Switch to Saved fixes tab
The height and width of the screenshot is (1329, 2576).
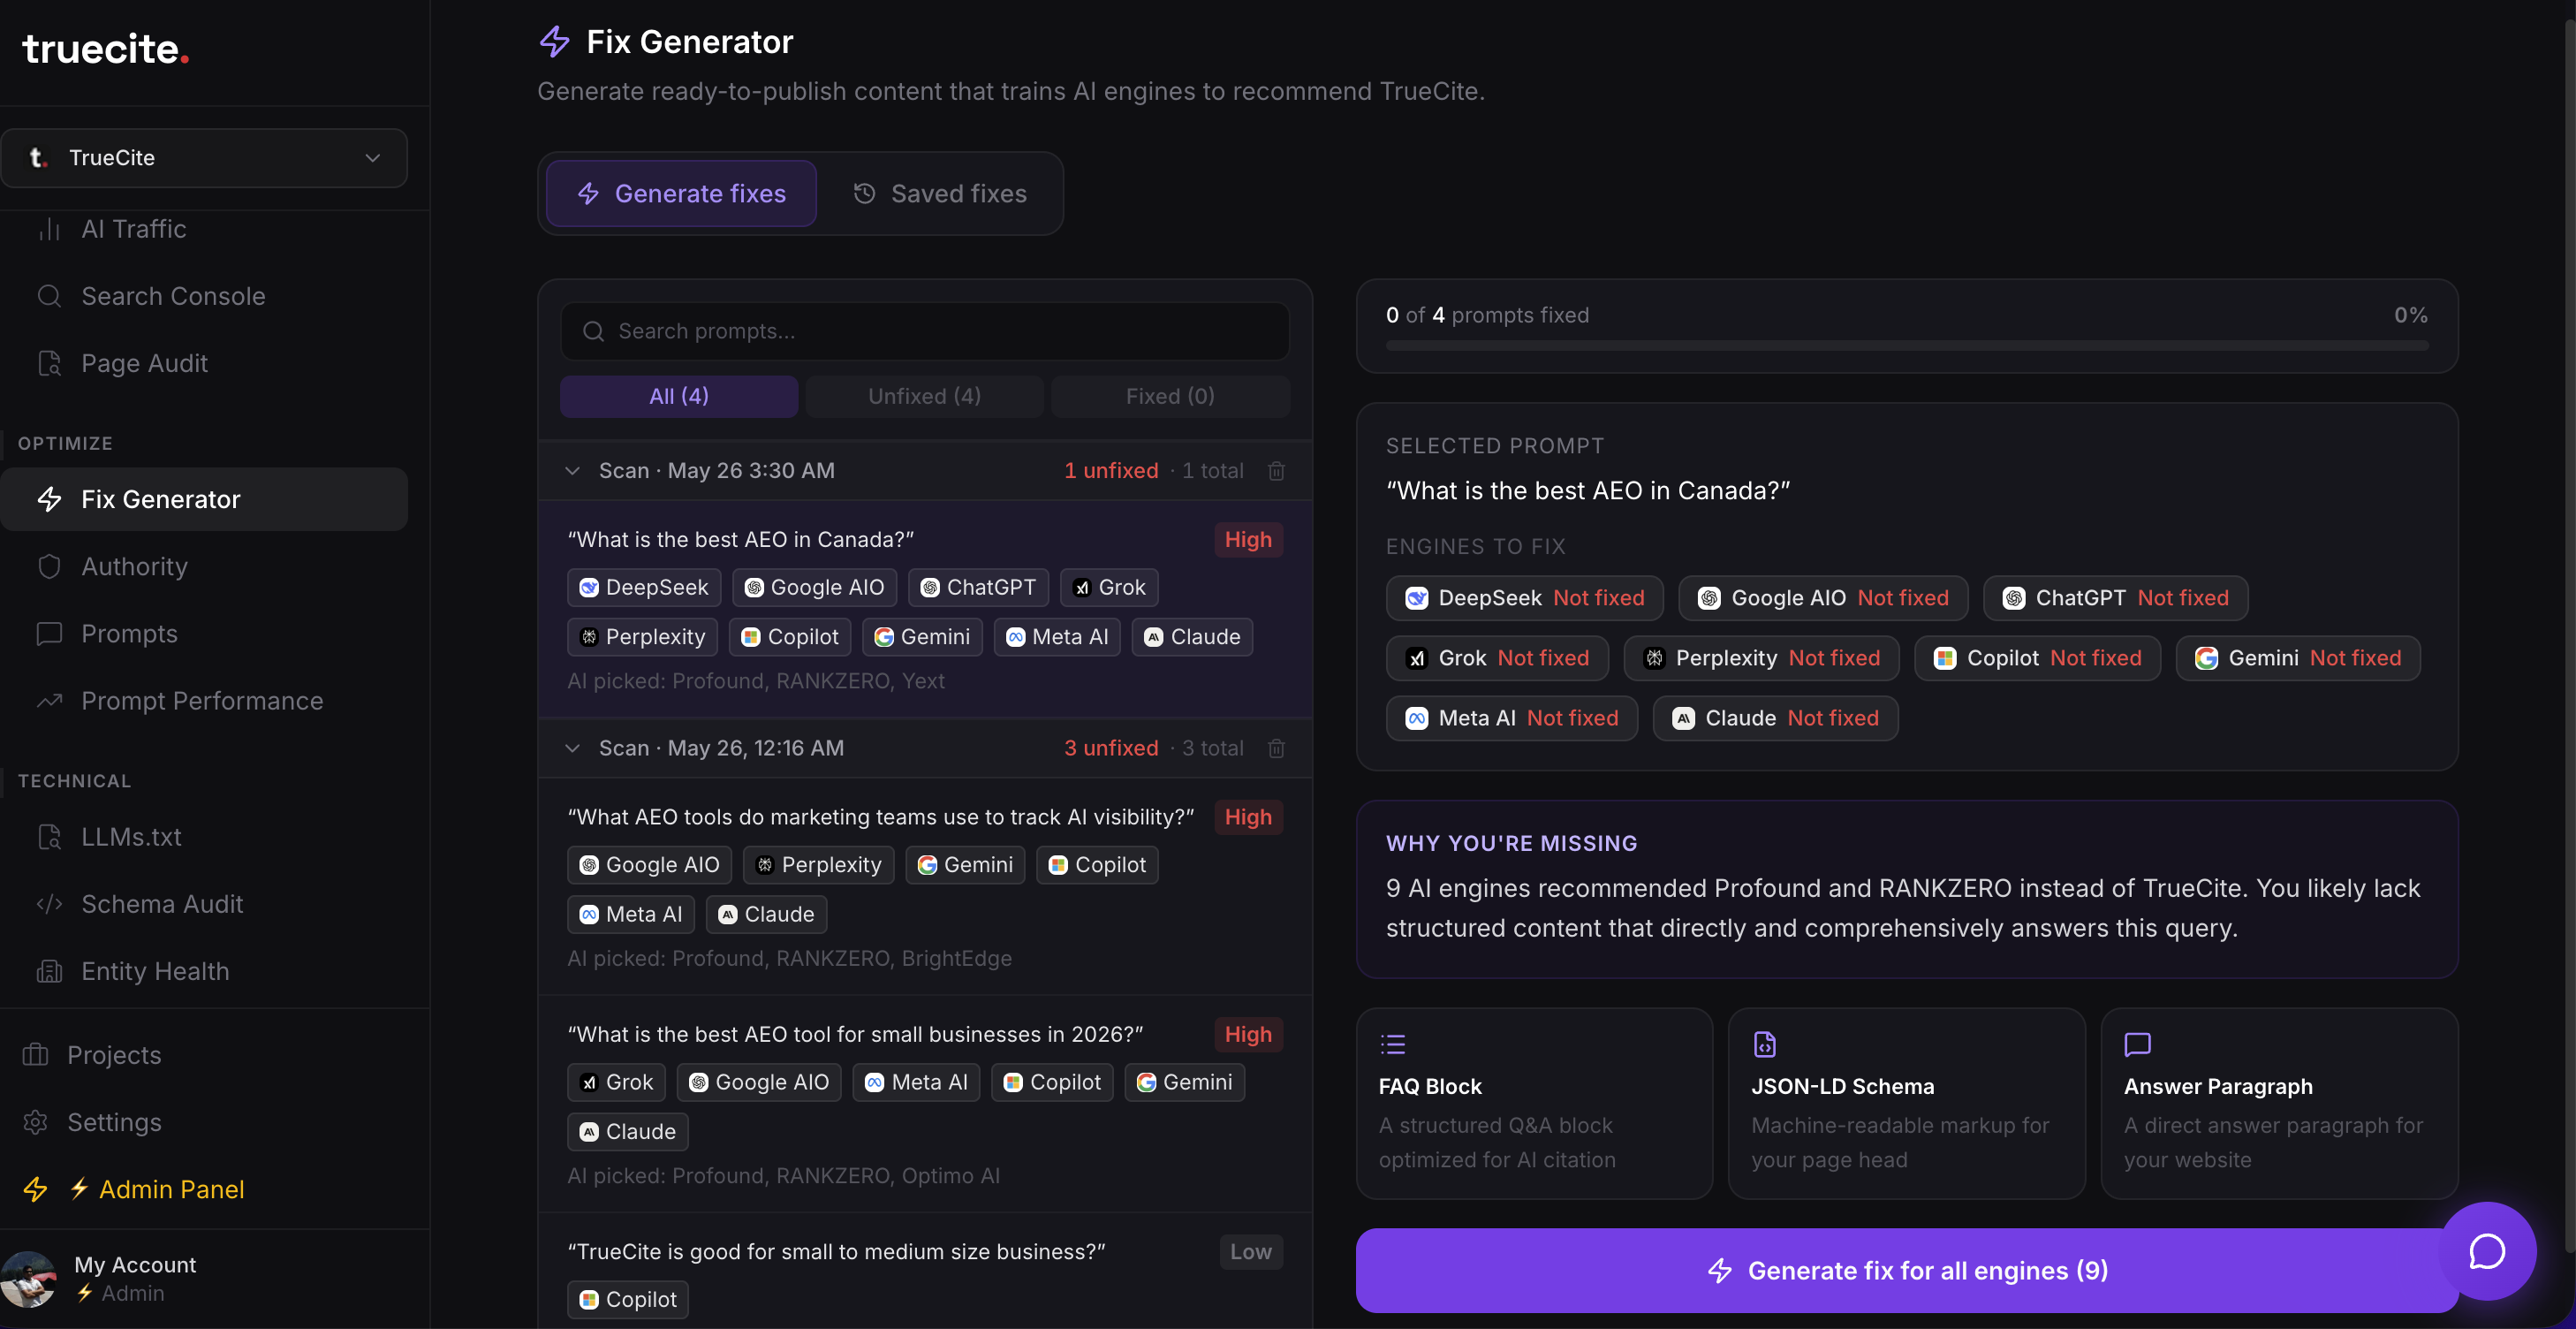tap(939, 193)
